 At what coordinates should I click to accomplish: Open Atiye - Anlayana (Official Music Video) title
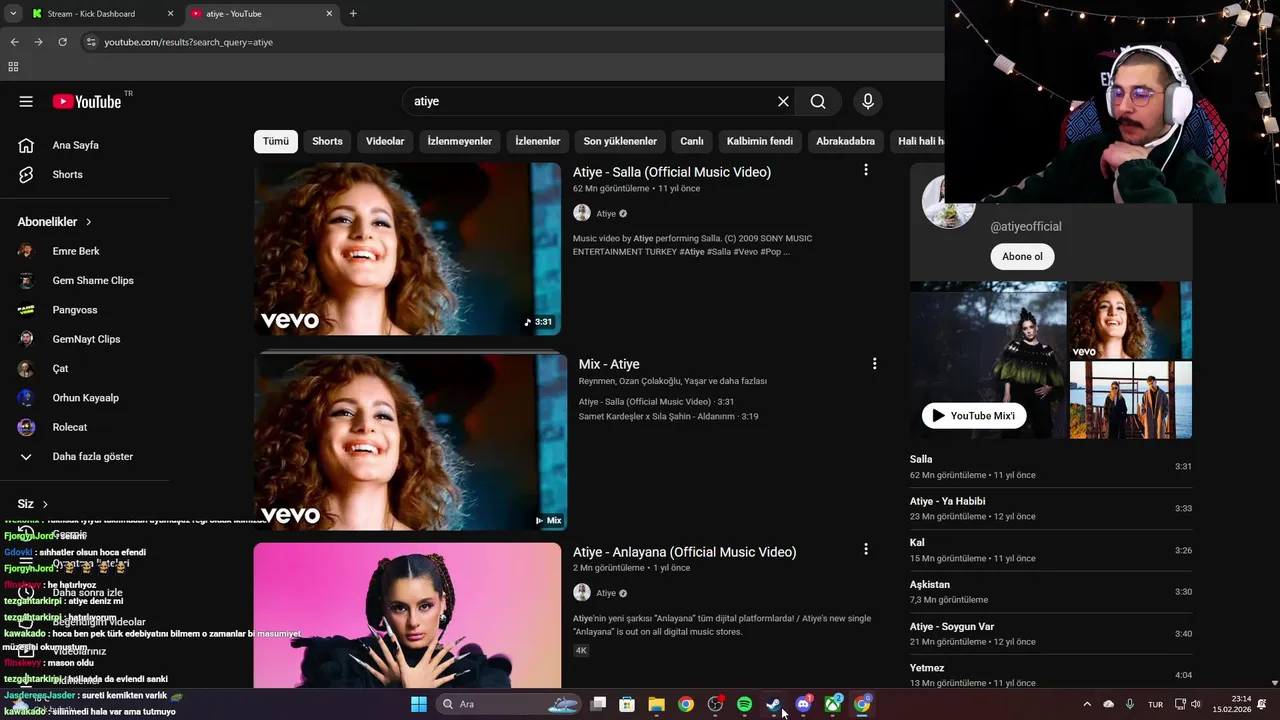685,552
